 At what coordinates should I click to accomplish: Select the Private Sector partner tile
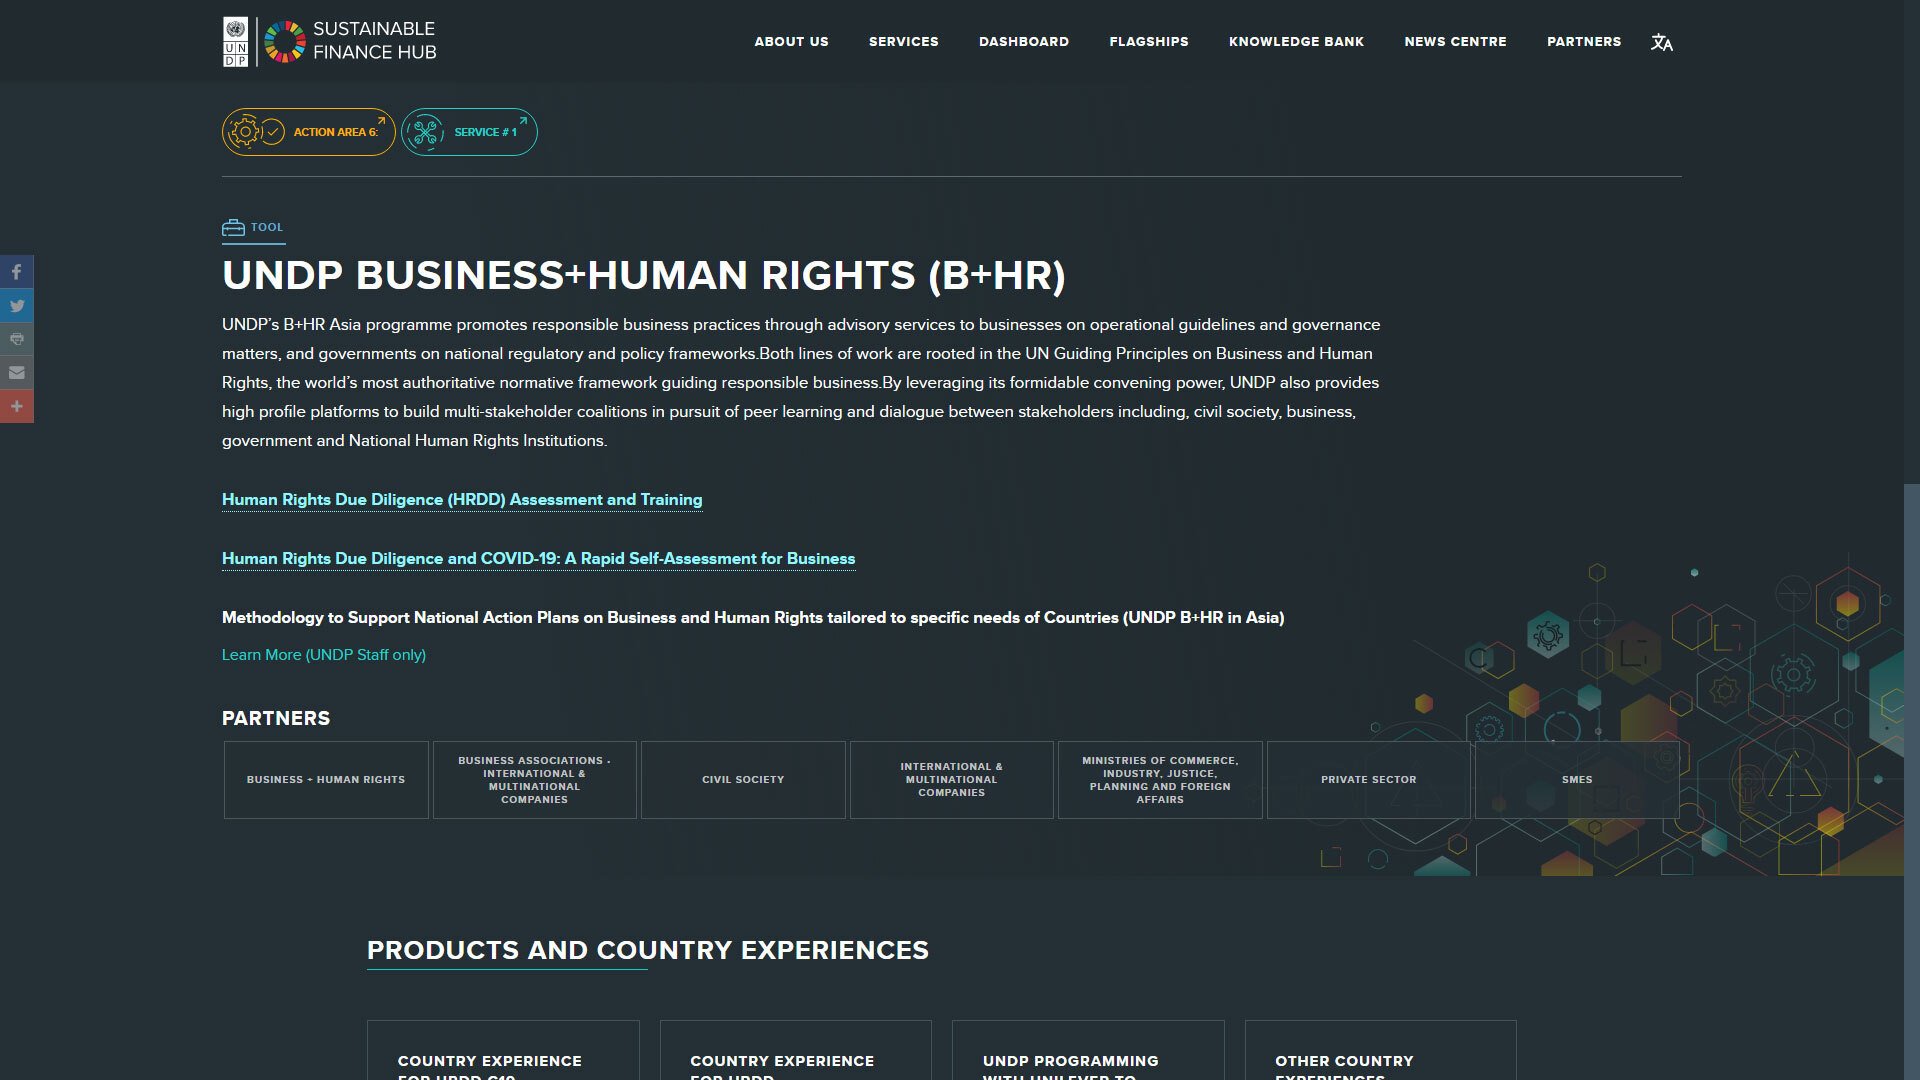click(1369, 780)
